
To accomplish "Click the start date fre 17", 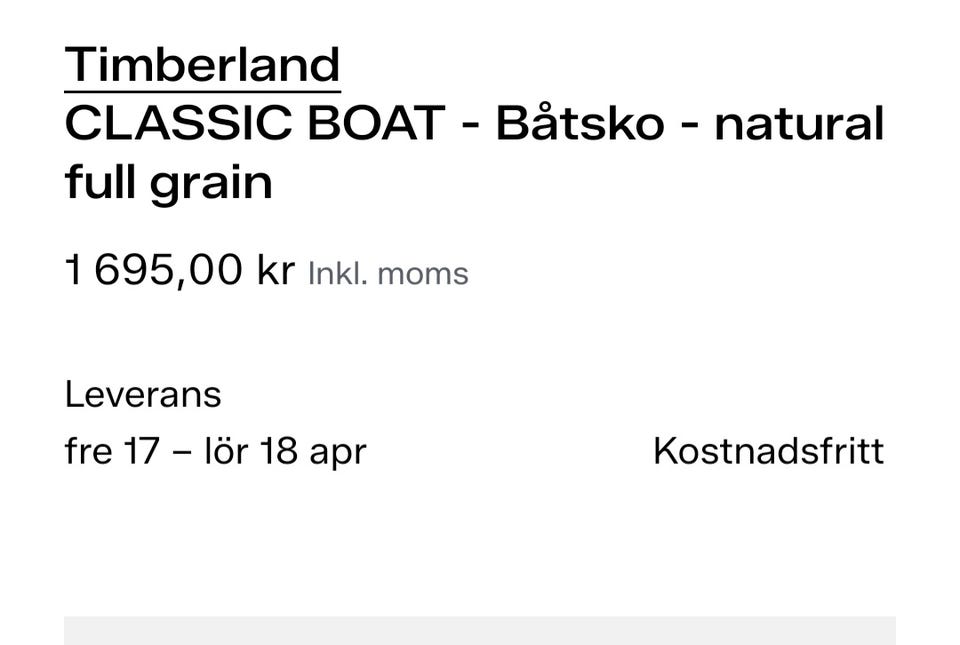I will click(x=111, y=451).
